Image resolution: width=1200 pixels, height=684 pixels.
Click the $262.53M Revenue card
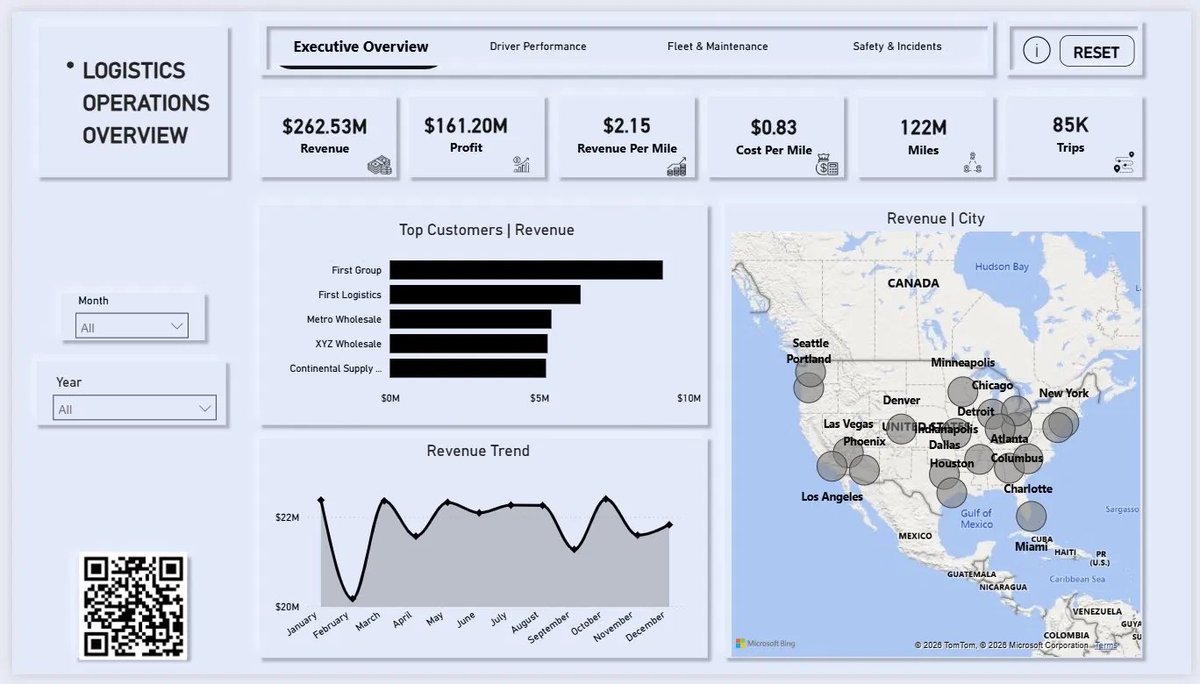tap(329, 138)
